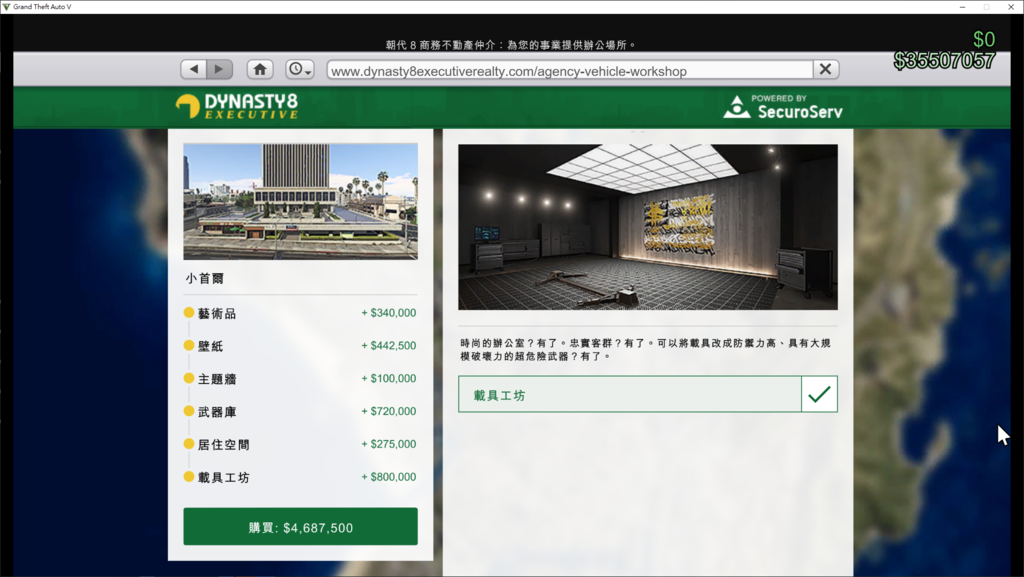Click the website address bar
Screen dimensions: 1024x577
[570, 70]
